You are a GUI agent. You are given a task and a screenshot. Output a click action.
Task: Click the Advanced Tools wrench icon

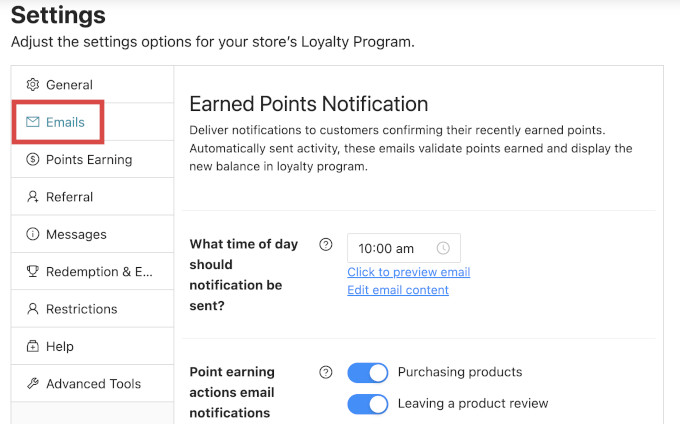coord(33,384)
